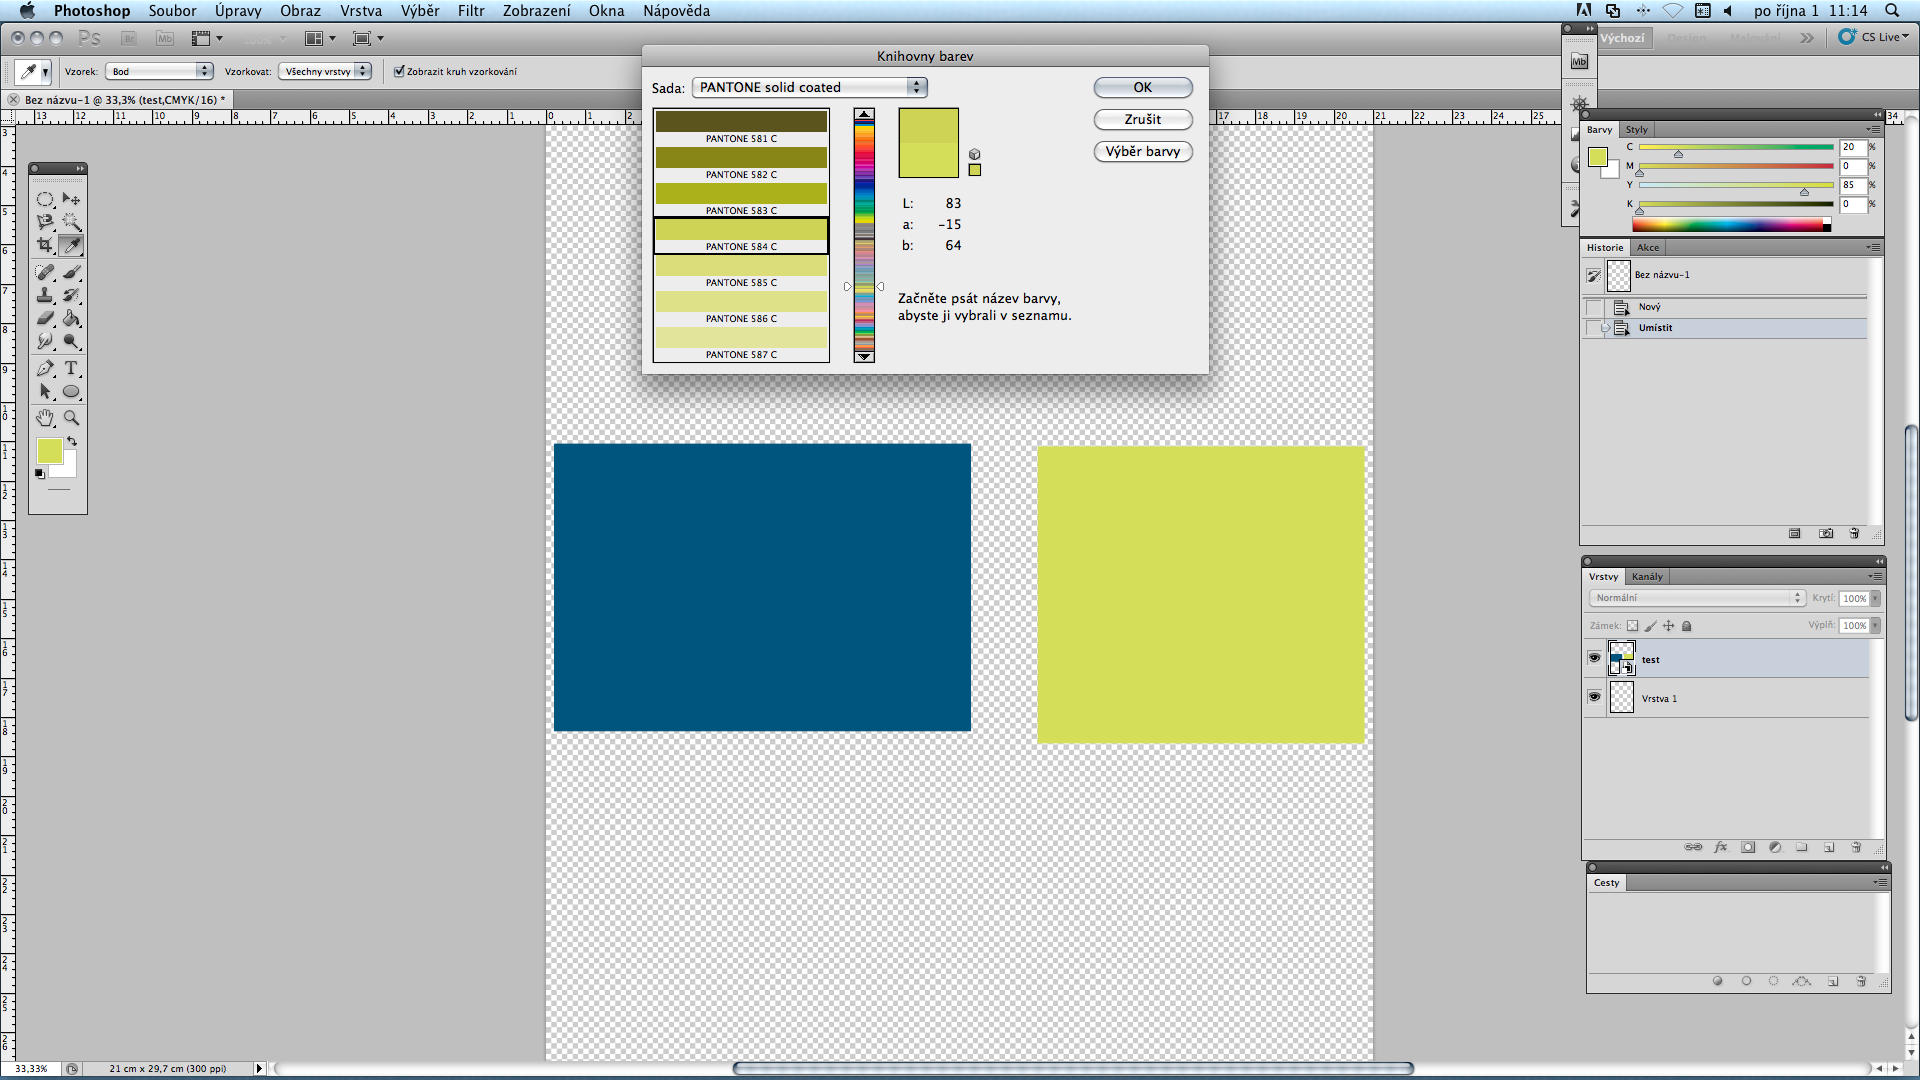Select the Type tool
Viewport: 1920px width, 1080px height.
pos(71,368)
